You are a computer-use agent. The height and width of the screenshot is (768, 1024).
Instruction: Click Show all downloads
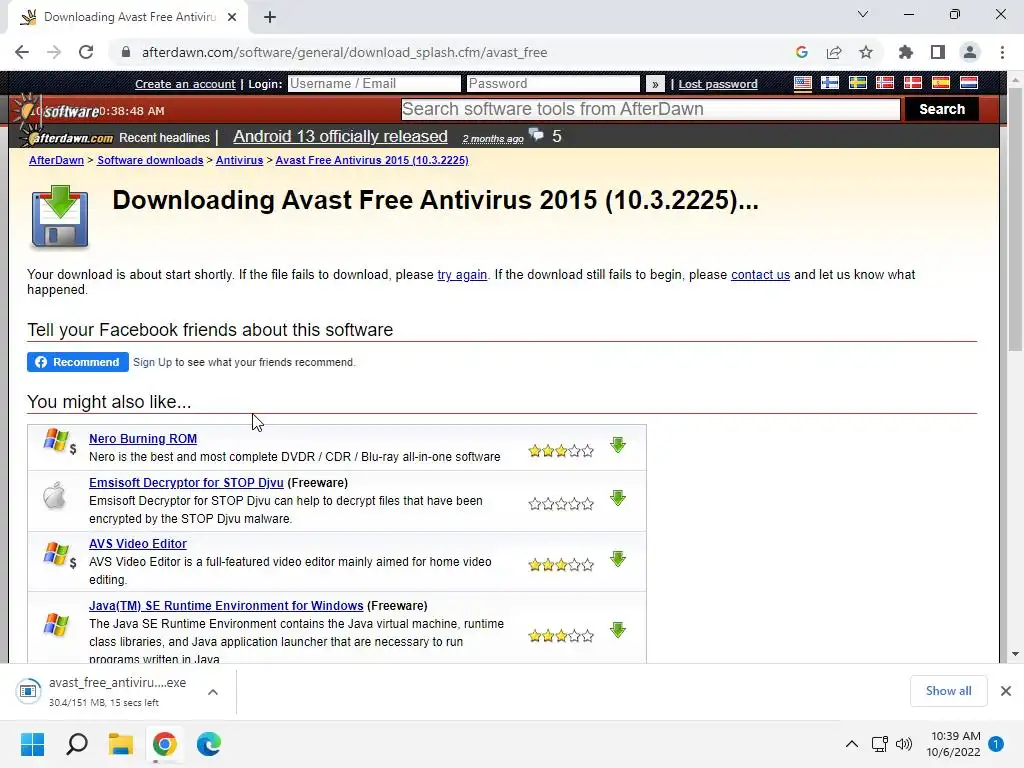(948, 691)
